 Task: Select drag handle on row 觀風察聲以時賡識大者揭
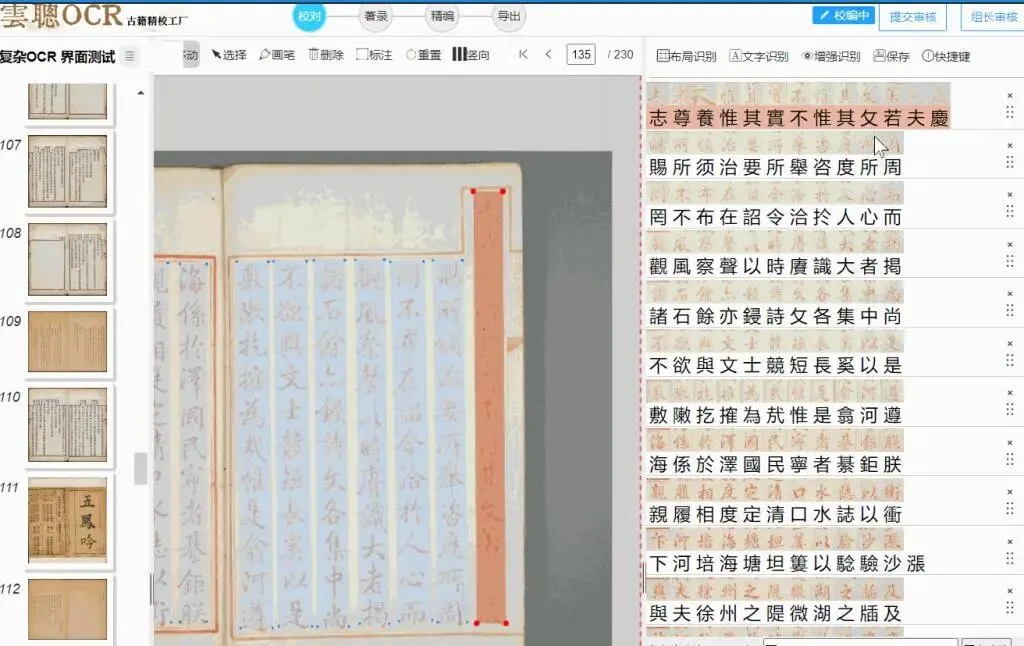click(1010, 261)
